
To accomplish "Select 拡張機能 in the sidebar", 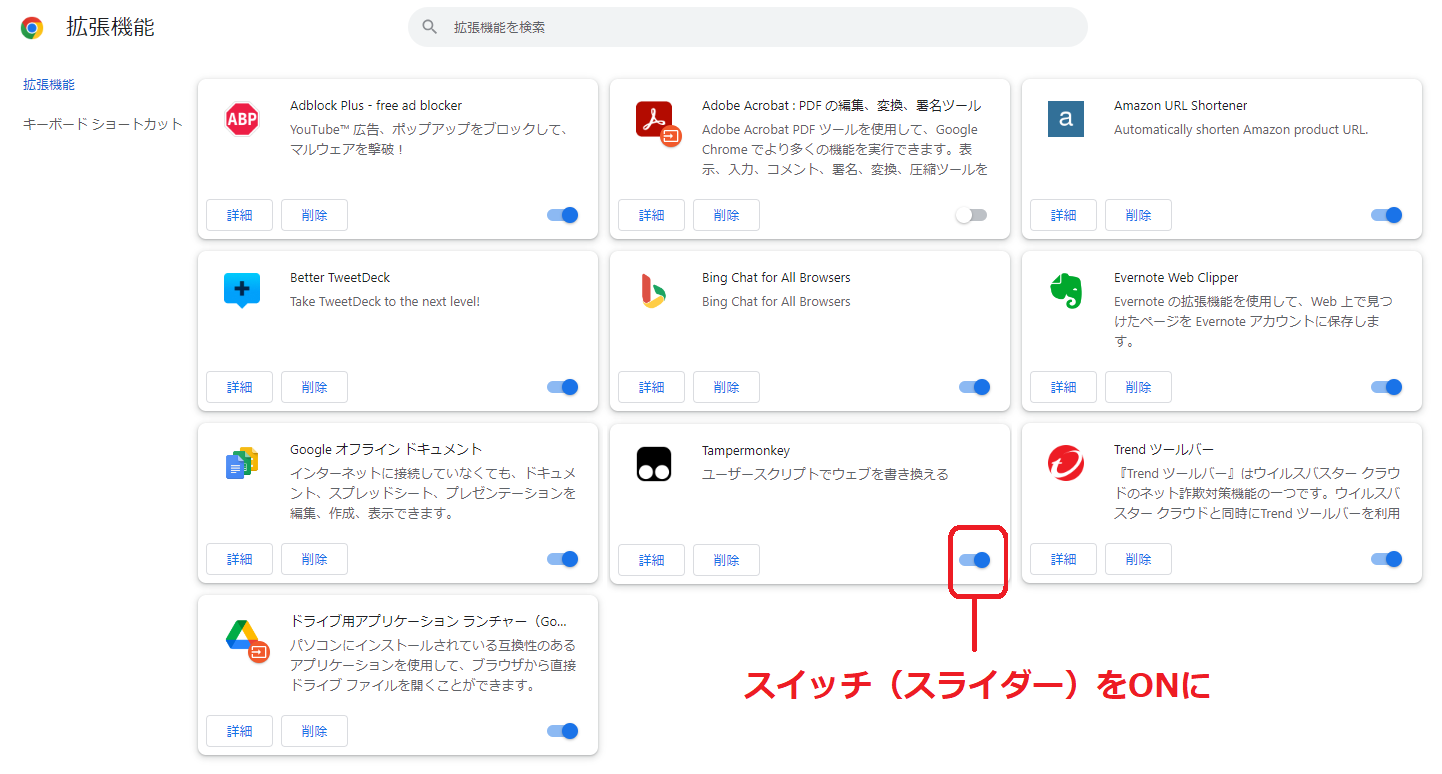I will click(x=48, y=84).
